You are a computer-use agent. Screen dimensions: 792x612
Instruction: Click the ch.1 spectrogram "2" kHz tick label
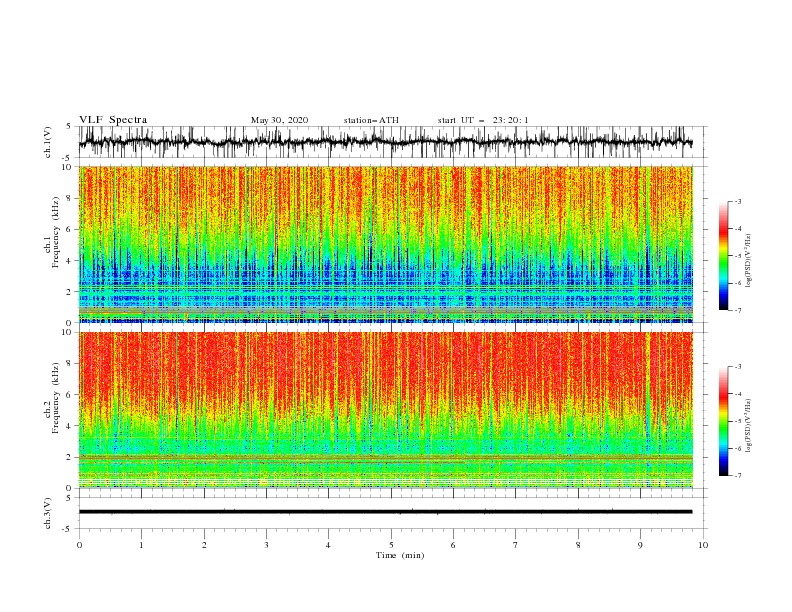[x=69, y=292]
